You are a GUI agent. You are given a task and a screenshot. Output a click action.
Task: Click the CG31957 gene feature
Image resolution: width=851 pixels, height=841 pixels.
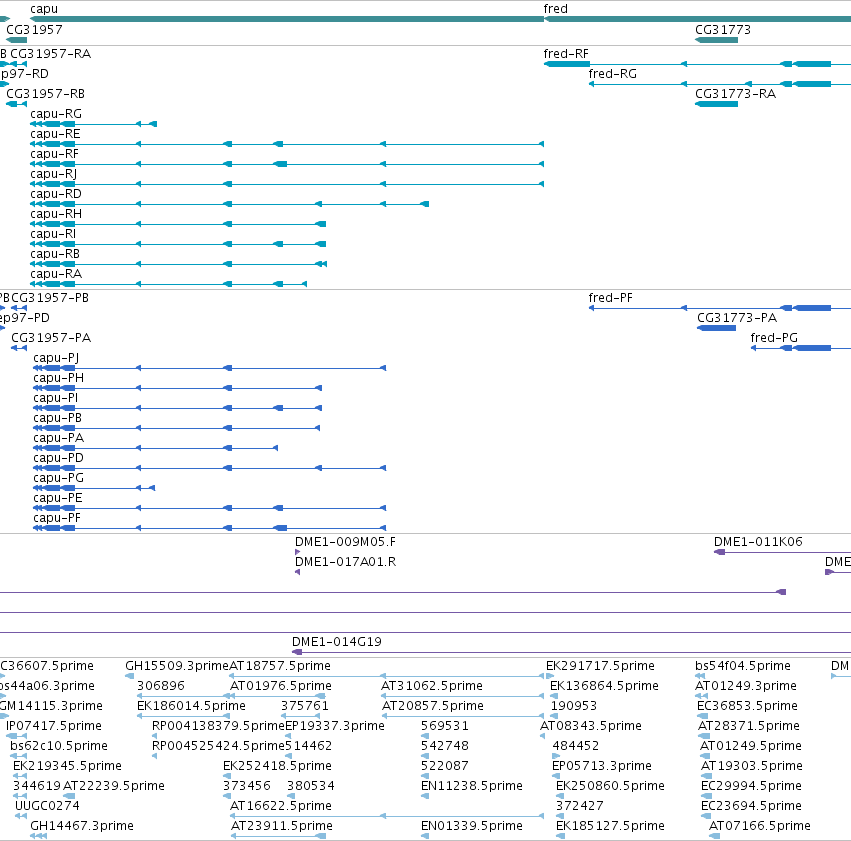16,40
